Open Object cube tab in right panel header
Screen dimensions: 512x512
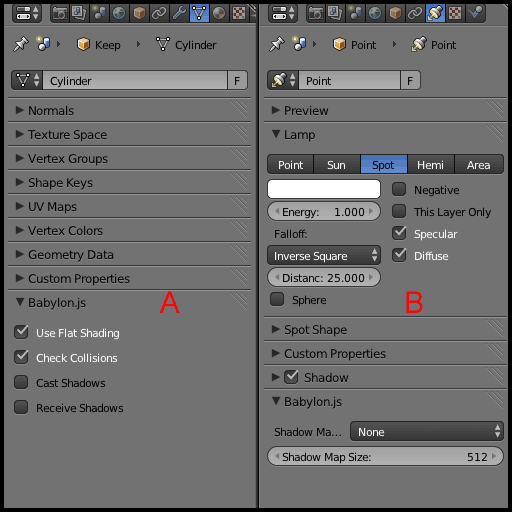coord(395,13)
